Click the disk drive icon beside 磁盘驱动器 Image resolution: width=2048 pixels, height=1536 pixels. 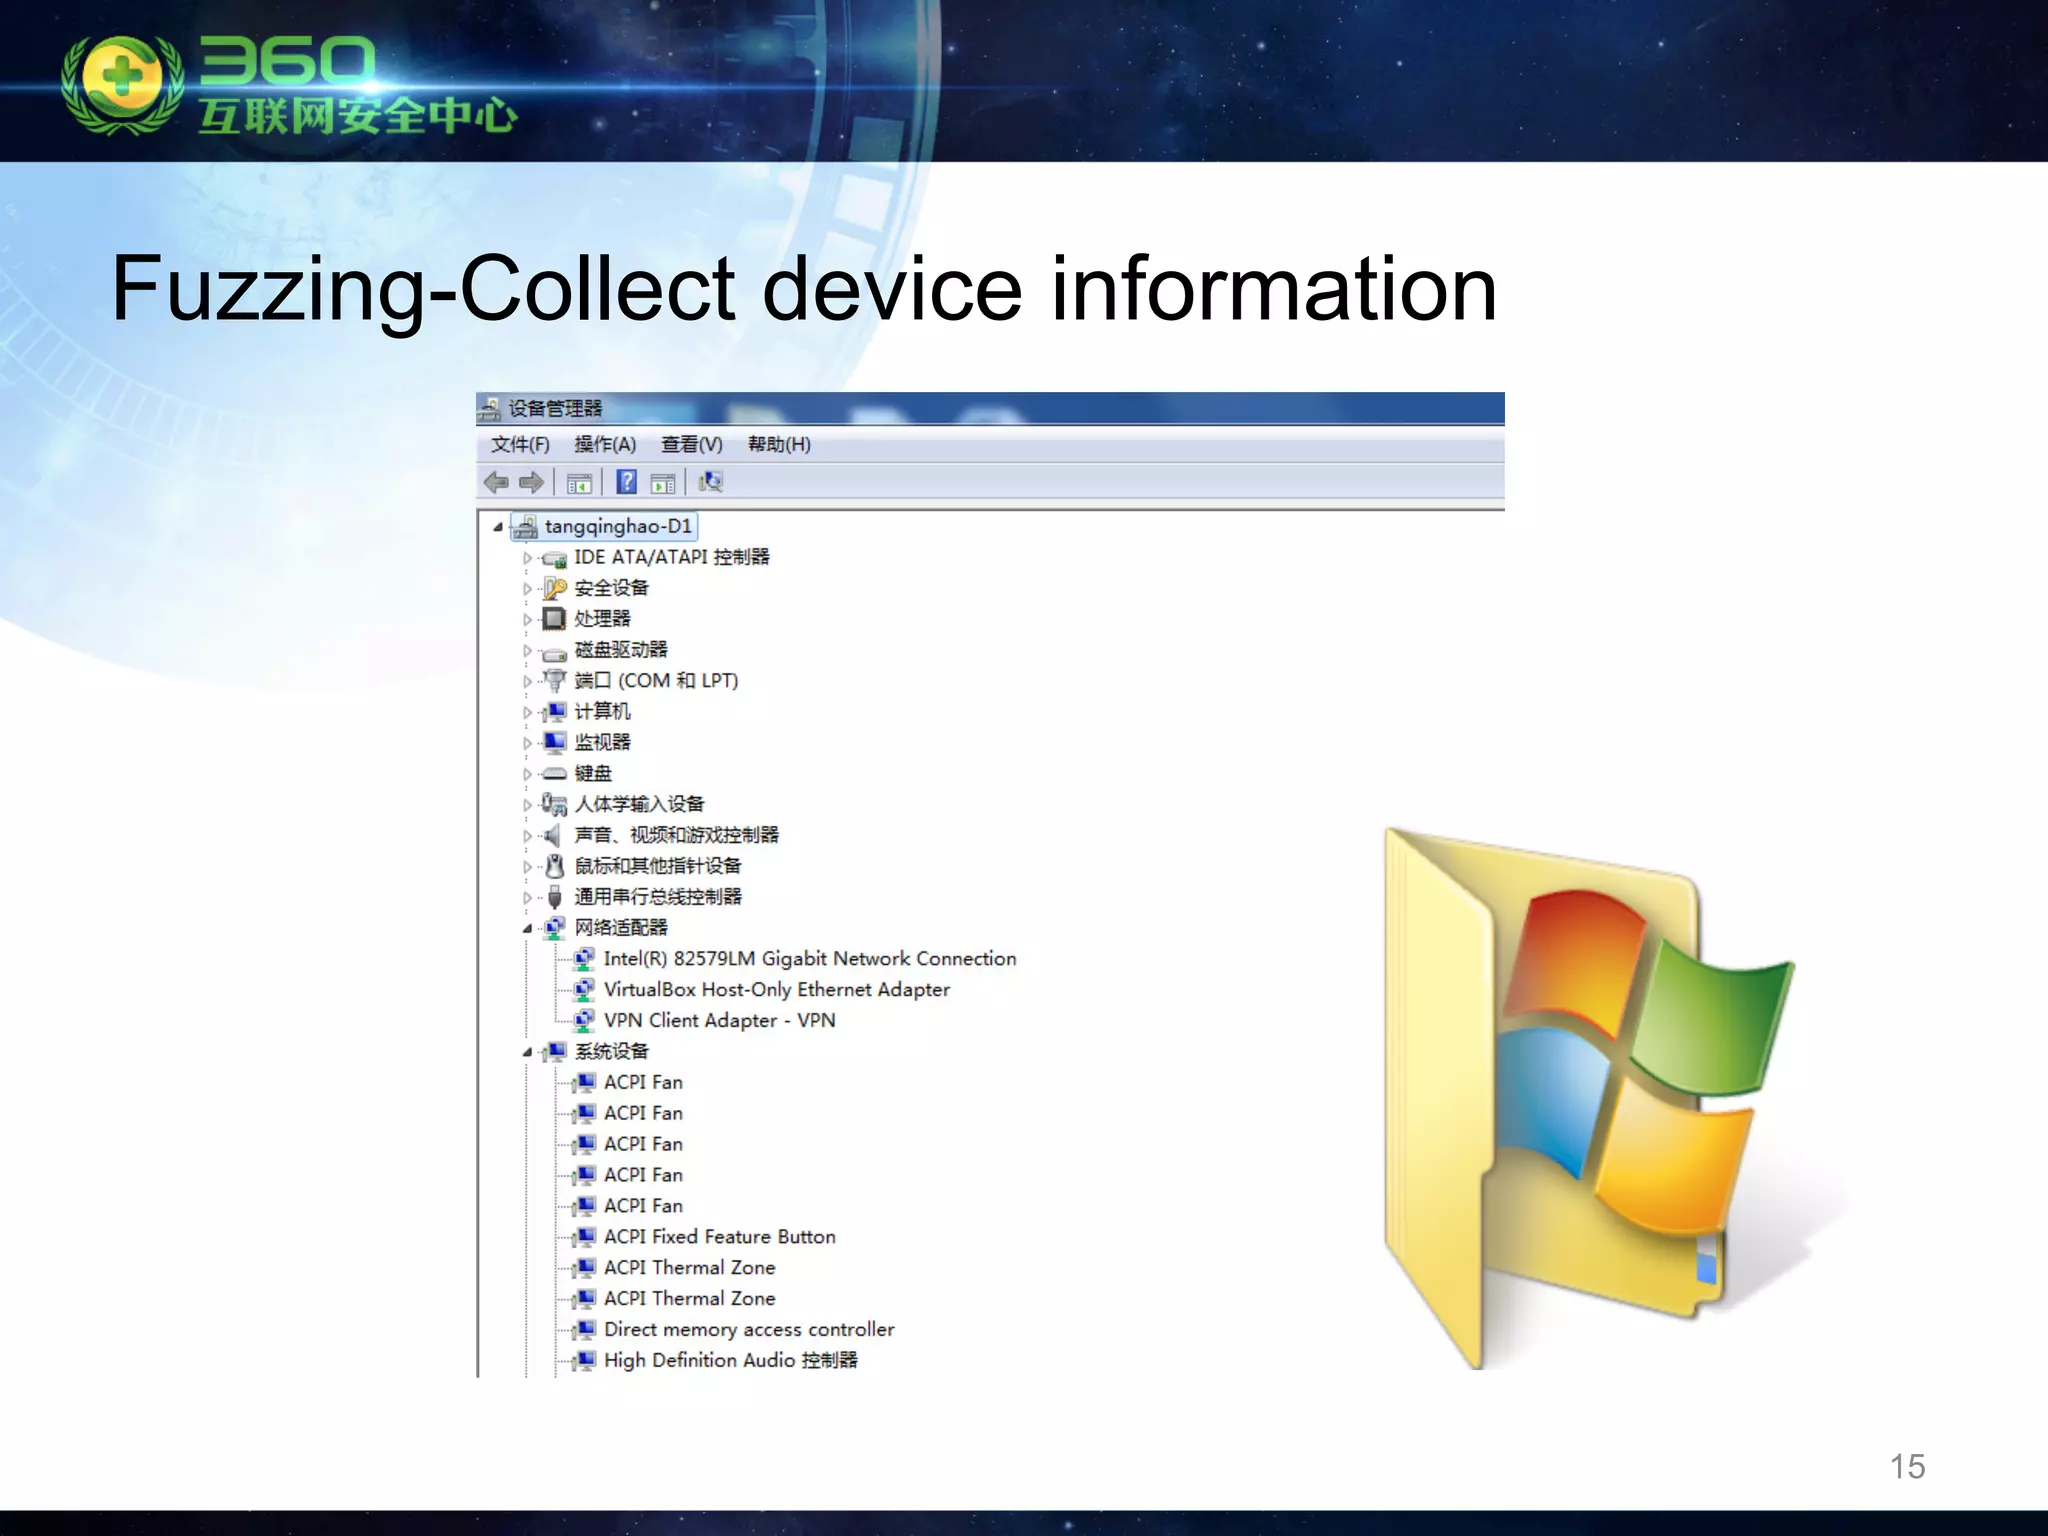[x=554, y=654]
